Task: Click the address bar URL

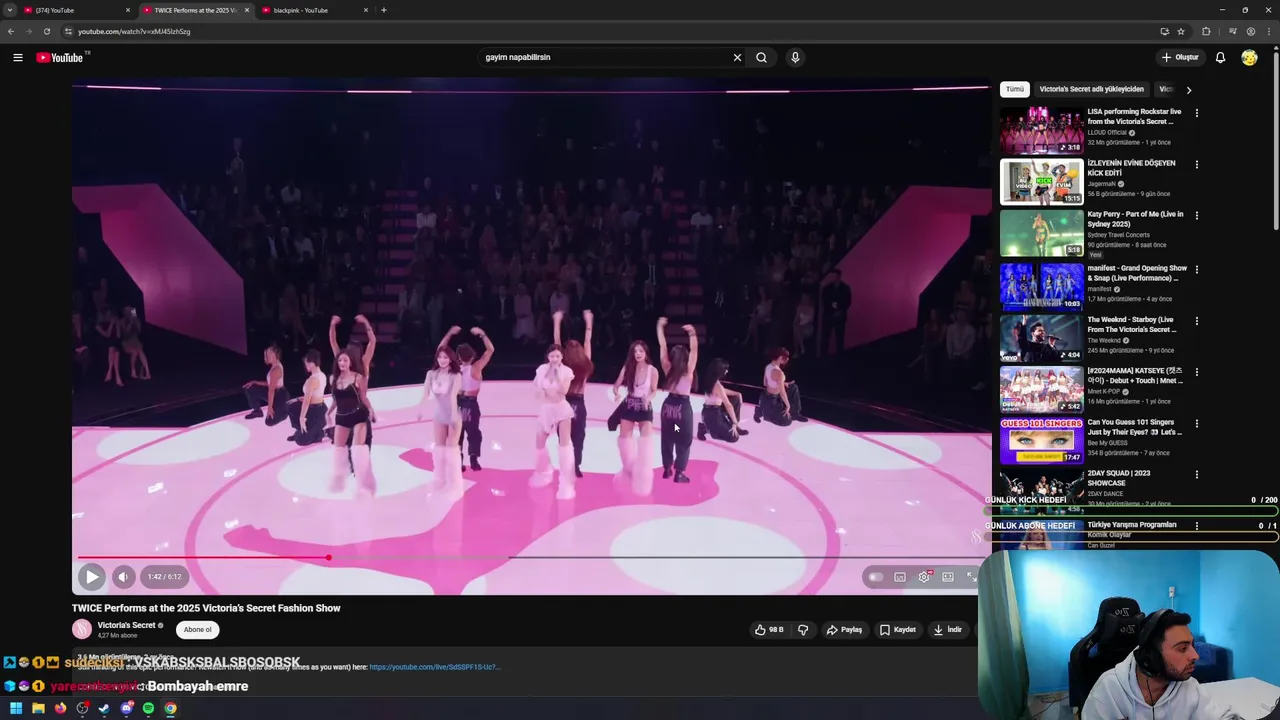Action: (134, 31)
